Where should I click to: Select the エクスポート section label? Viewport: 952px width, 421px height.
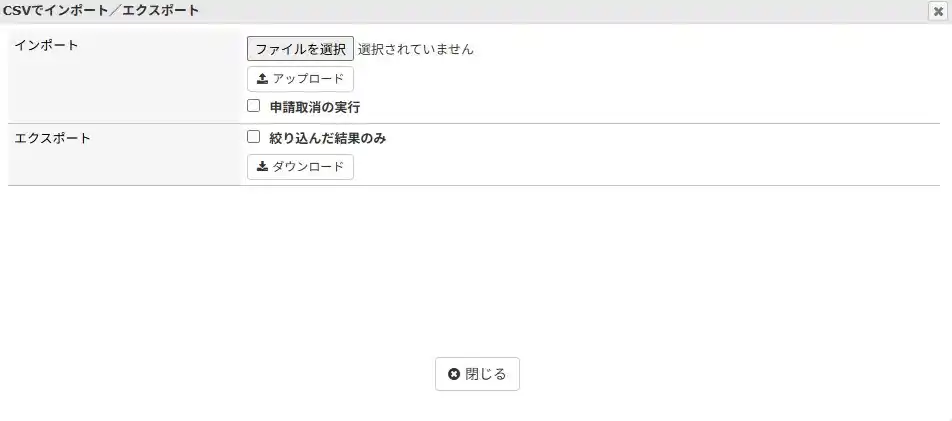(52, 138)
